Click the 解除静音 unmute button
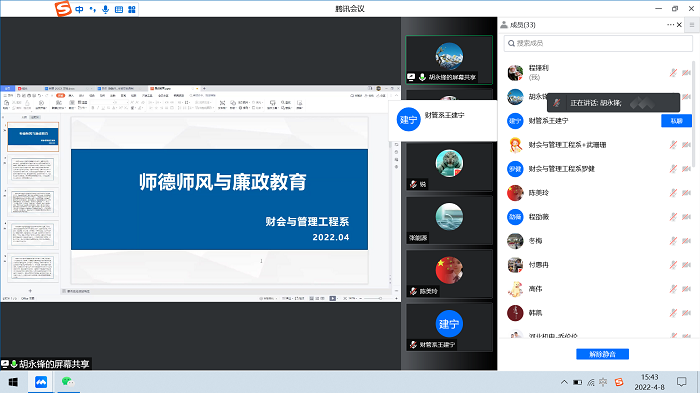Screen dimensions: 700x393 coord(602,354)
